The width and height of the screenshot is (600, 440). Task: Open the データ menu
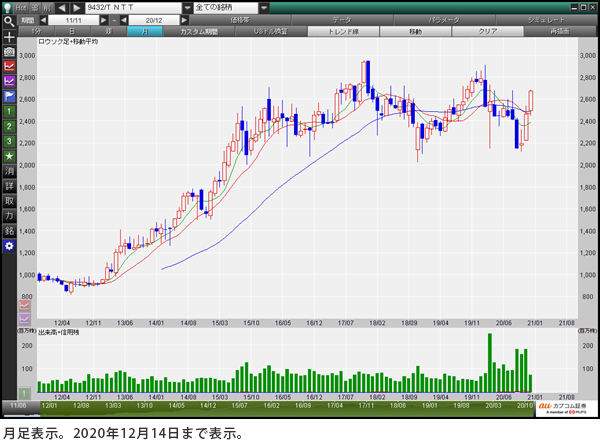(x=342, y=20)
